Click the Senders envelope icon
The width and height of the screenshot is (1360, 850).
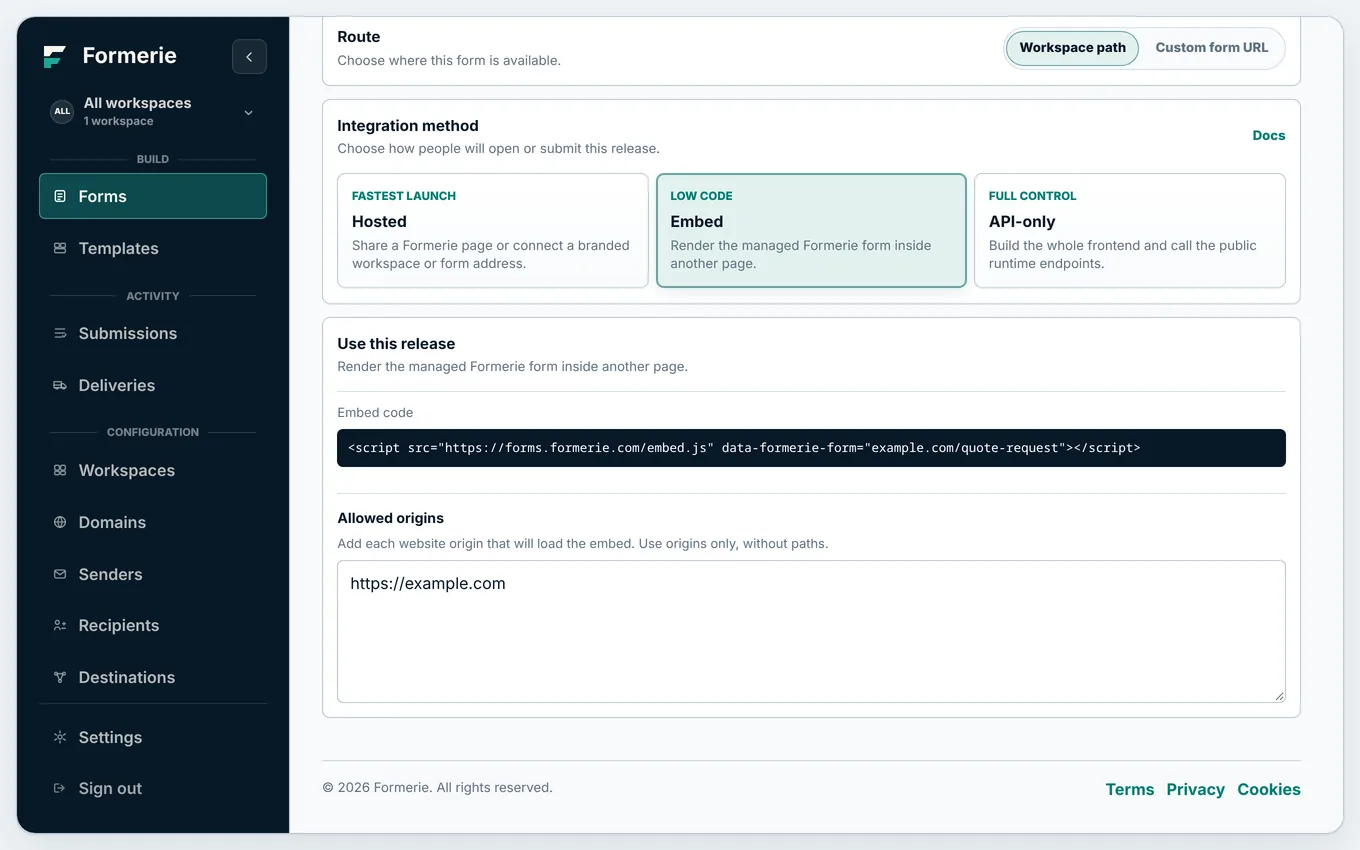[x=60, y=574]
